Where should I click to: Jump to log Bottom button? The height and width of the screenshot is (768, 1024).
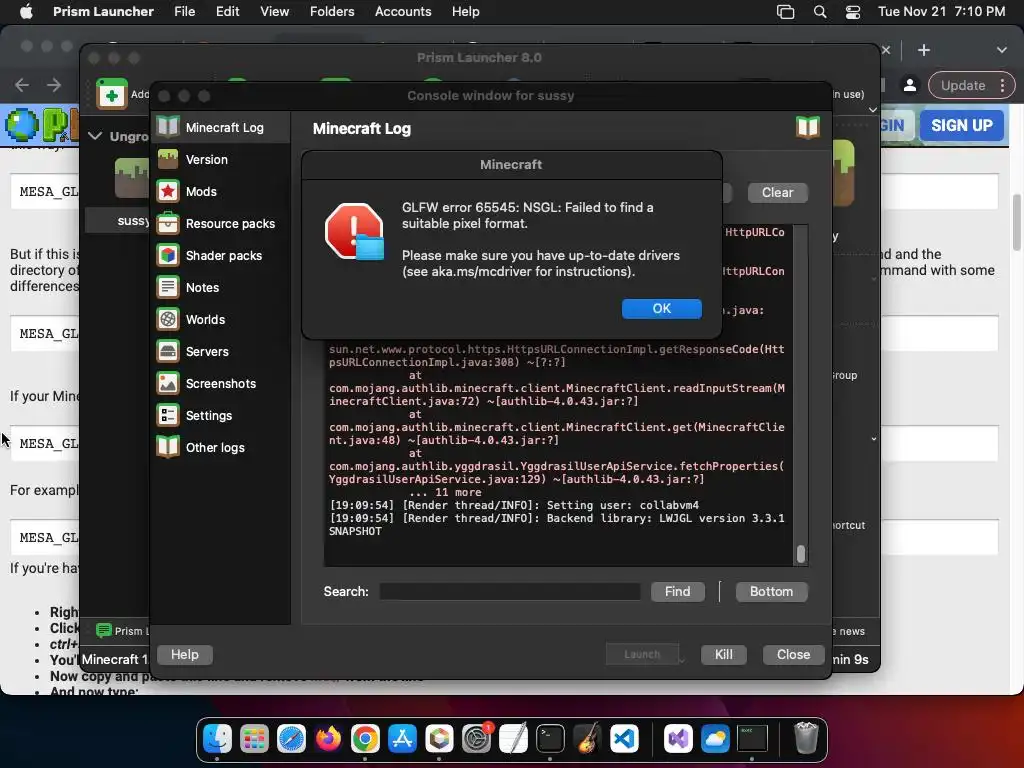pos(771,592)
